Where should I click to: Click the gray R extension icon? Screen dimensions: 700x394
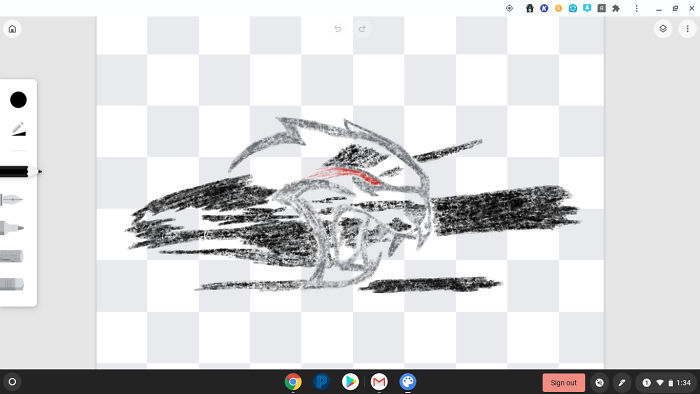pyautogui.click(x=602, y=8)
